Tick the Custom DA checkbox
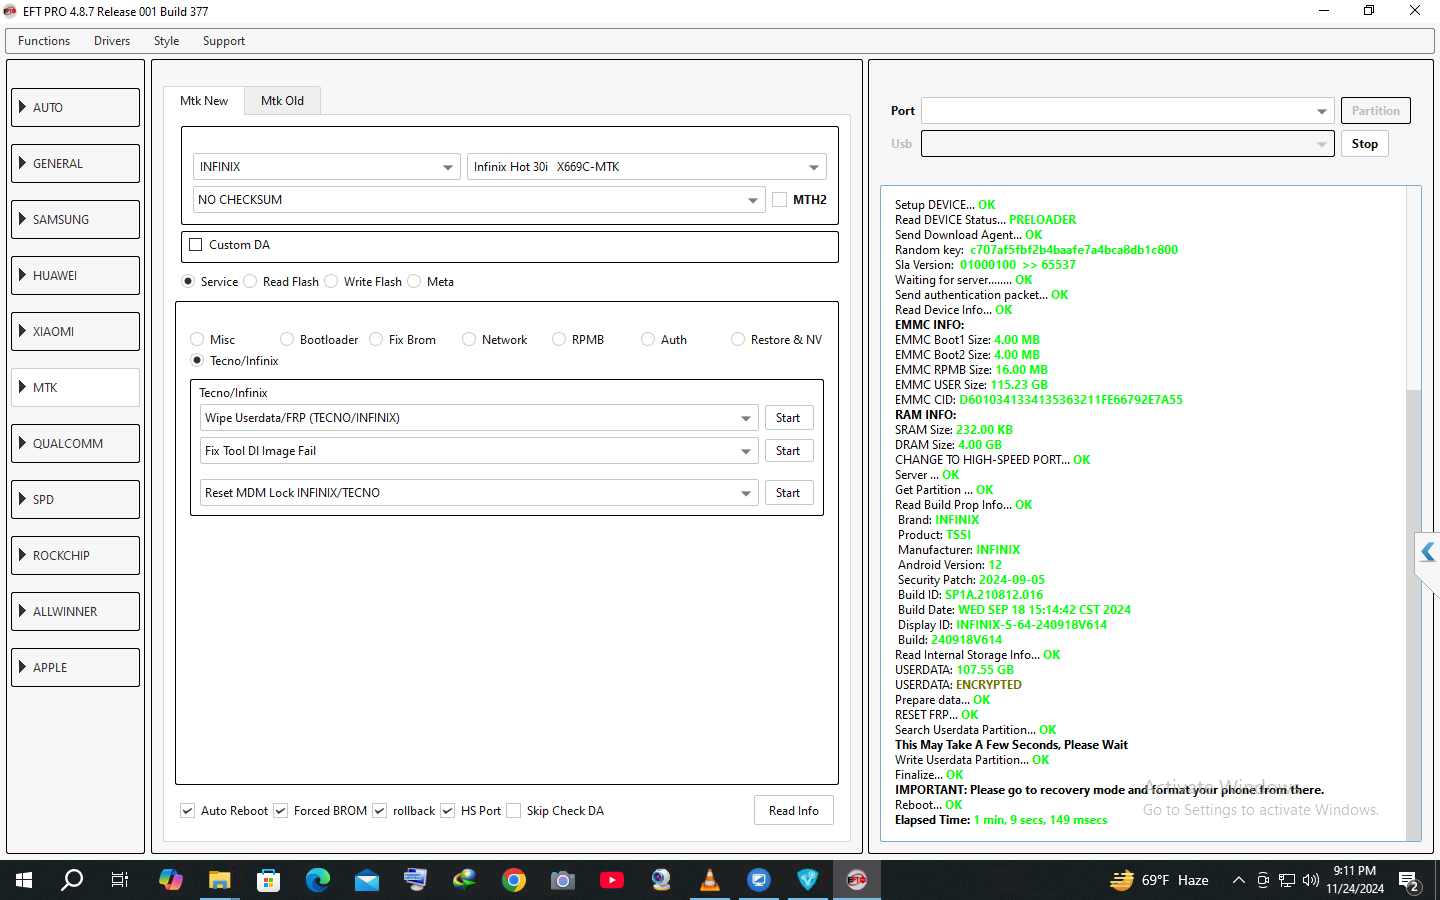Image resolution: width=1440 pixels, height=900 pixels. pyautogui.click(x=196, y=245)
